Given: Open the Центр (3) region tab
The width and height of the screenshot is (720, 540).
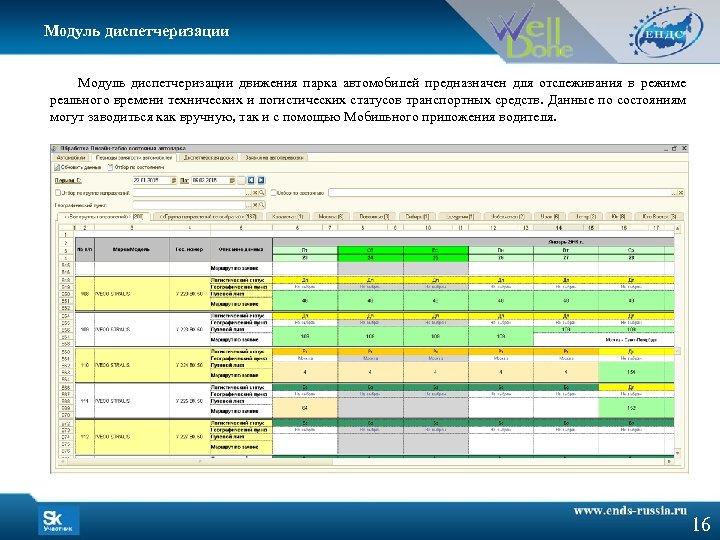Looking at the screenshot, I should coord(585,216).
